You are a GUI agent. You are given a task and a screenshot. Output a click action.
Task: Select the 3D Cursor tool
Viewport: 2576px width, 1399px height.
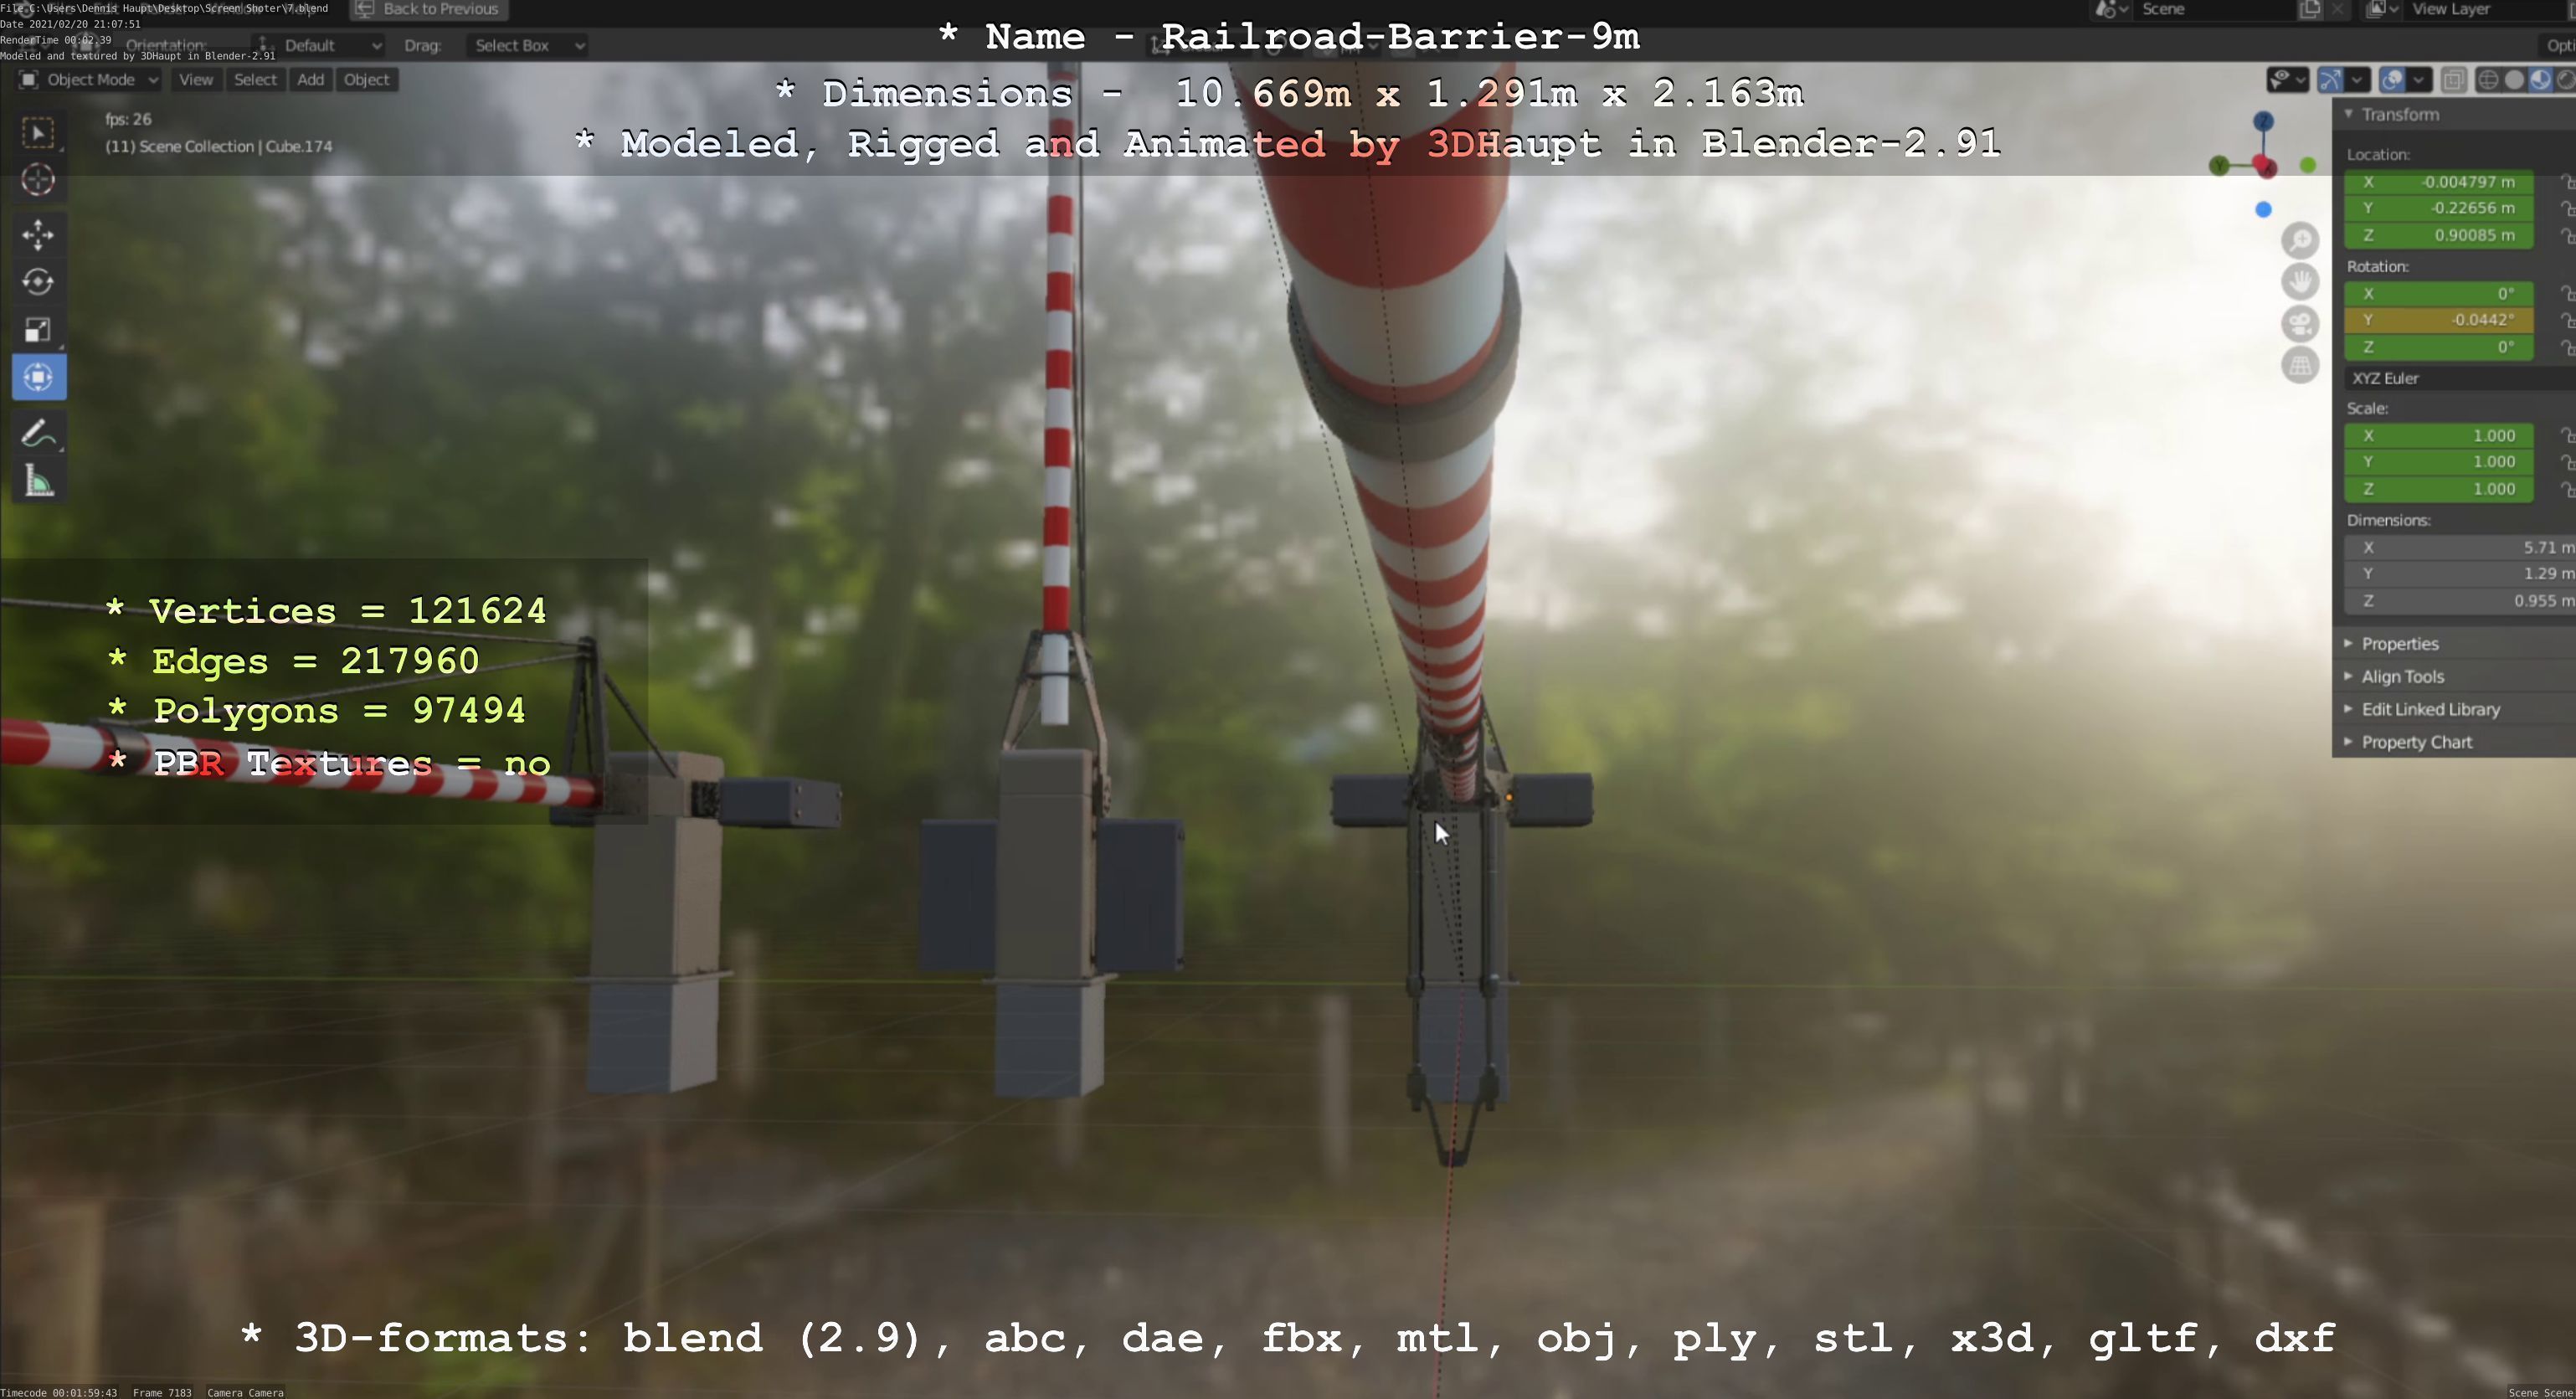pos(38,180)
